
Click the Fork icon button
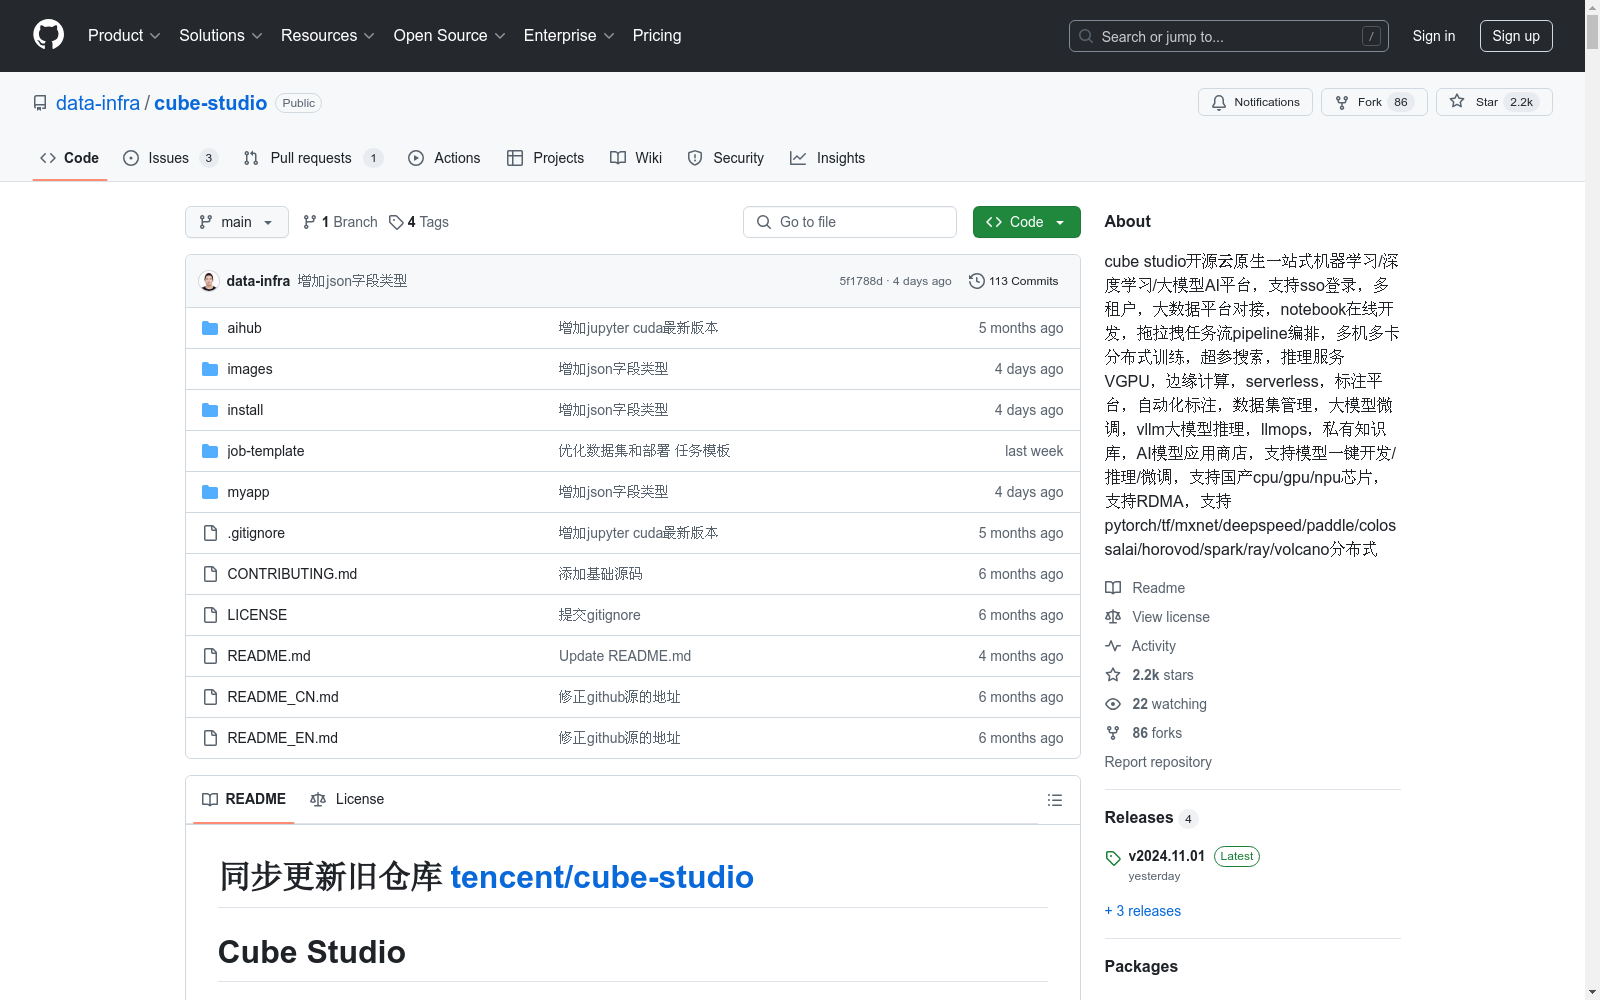pos(1342,102)
